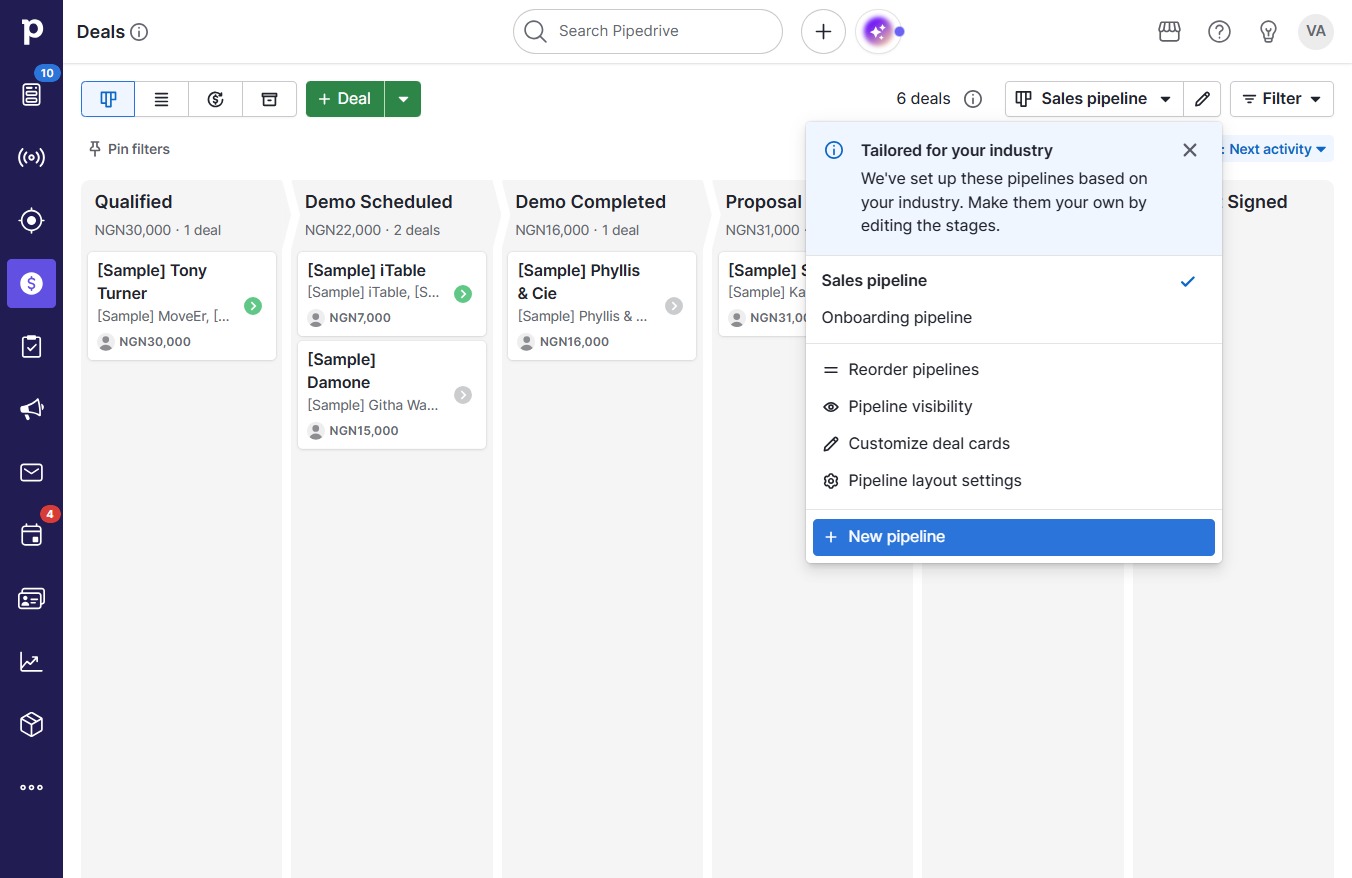Click the Search Pipedrive field
The image size is (1352, 878).
648,32
